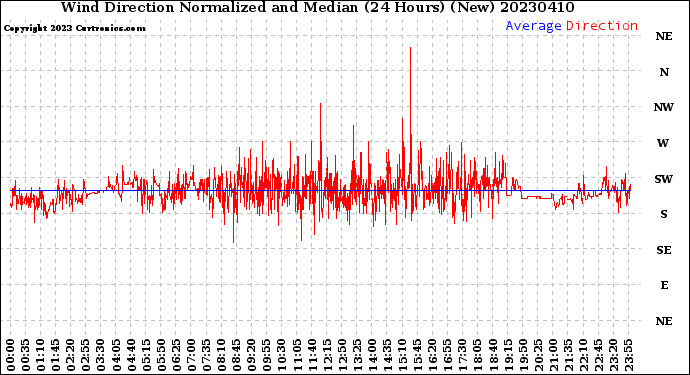Click the 21:00 time axis label
The image size is (690, 375).
point(554,355)
